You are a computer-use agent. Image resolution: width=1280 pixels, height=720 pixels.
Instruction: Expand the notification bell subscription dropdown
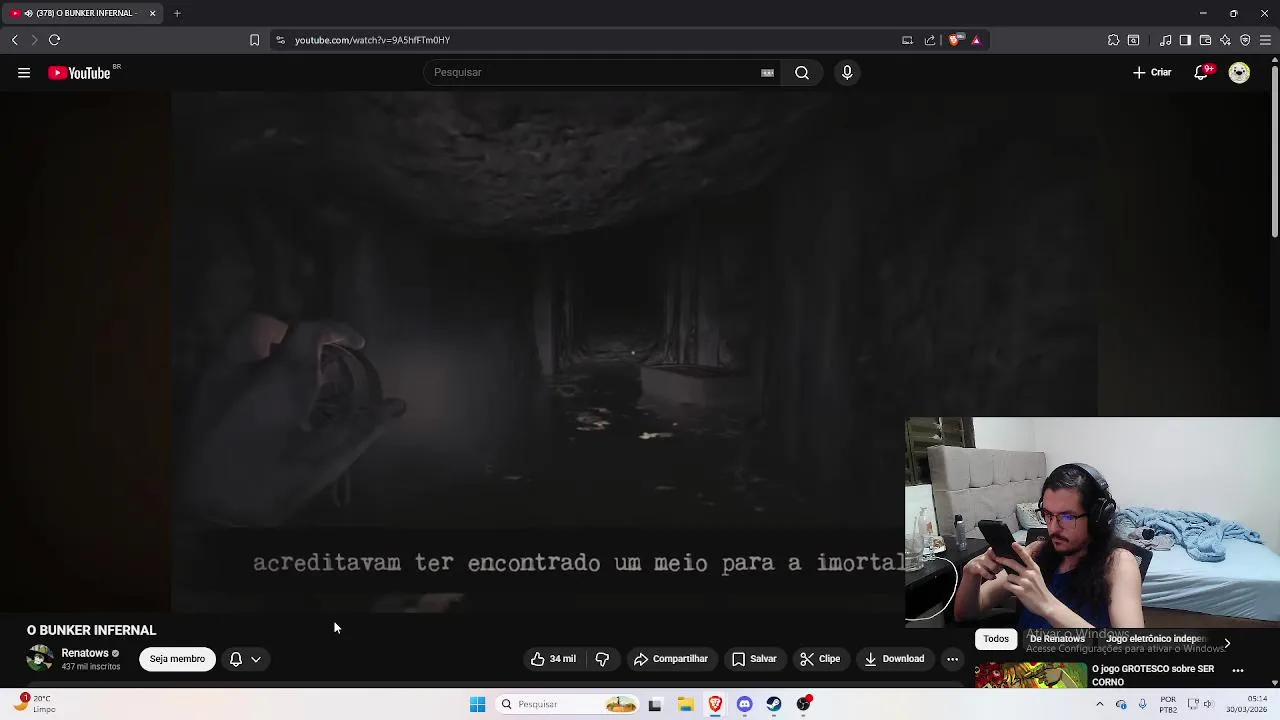[x=245, y=659]
